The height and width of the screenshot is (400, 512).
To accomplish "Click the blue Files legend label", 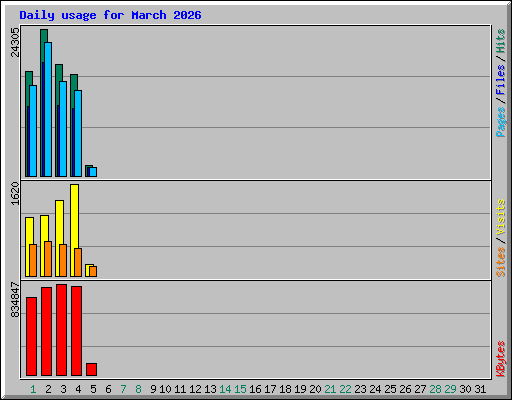I will coord(500,80).
